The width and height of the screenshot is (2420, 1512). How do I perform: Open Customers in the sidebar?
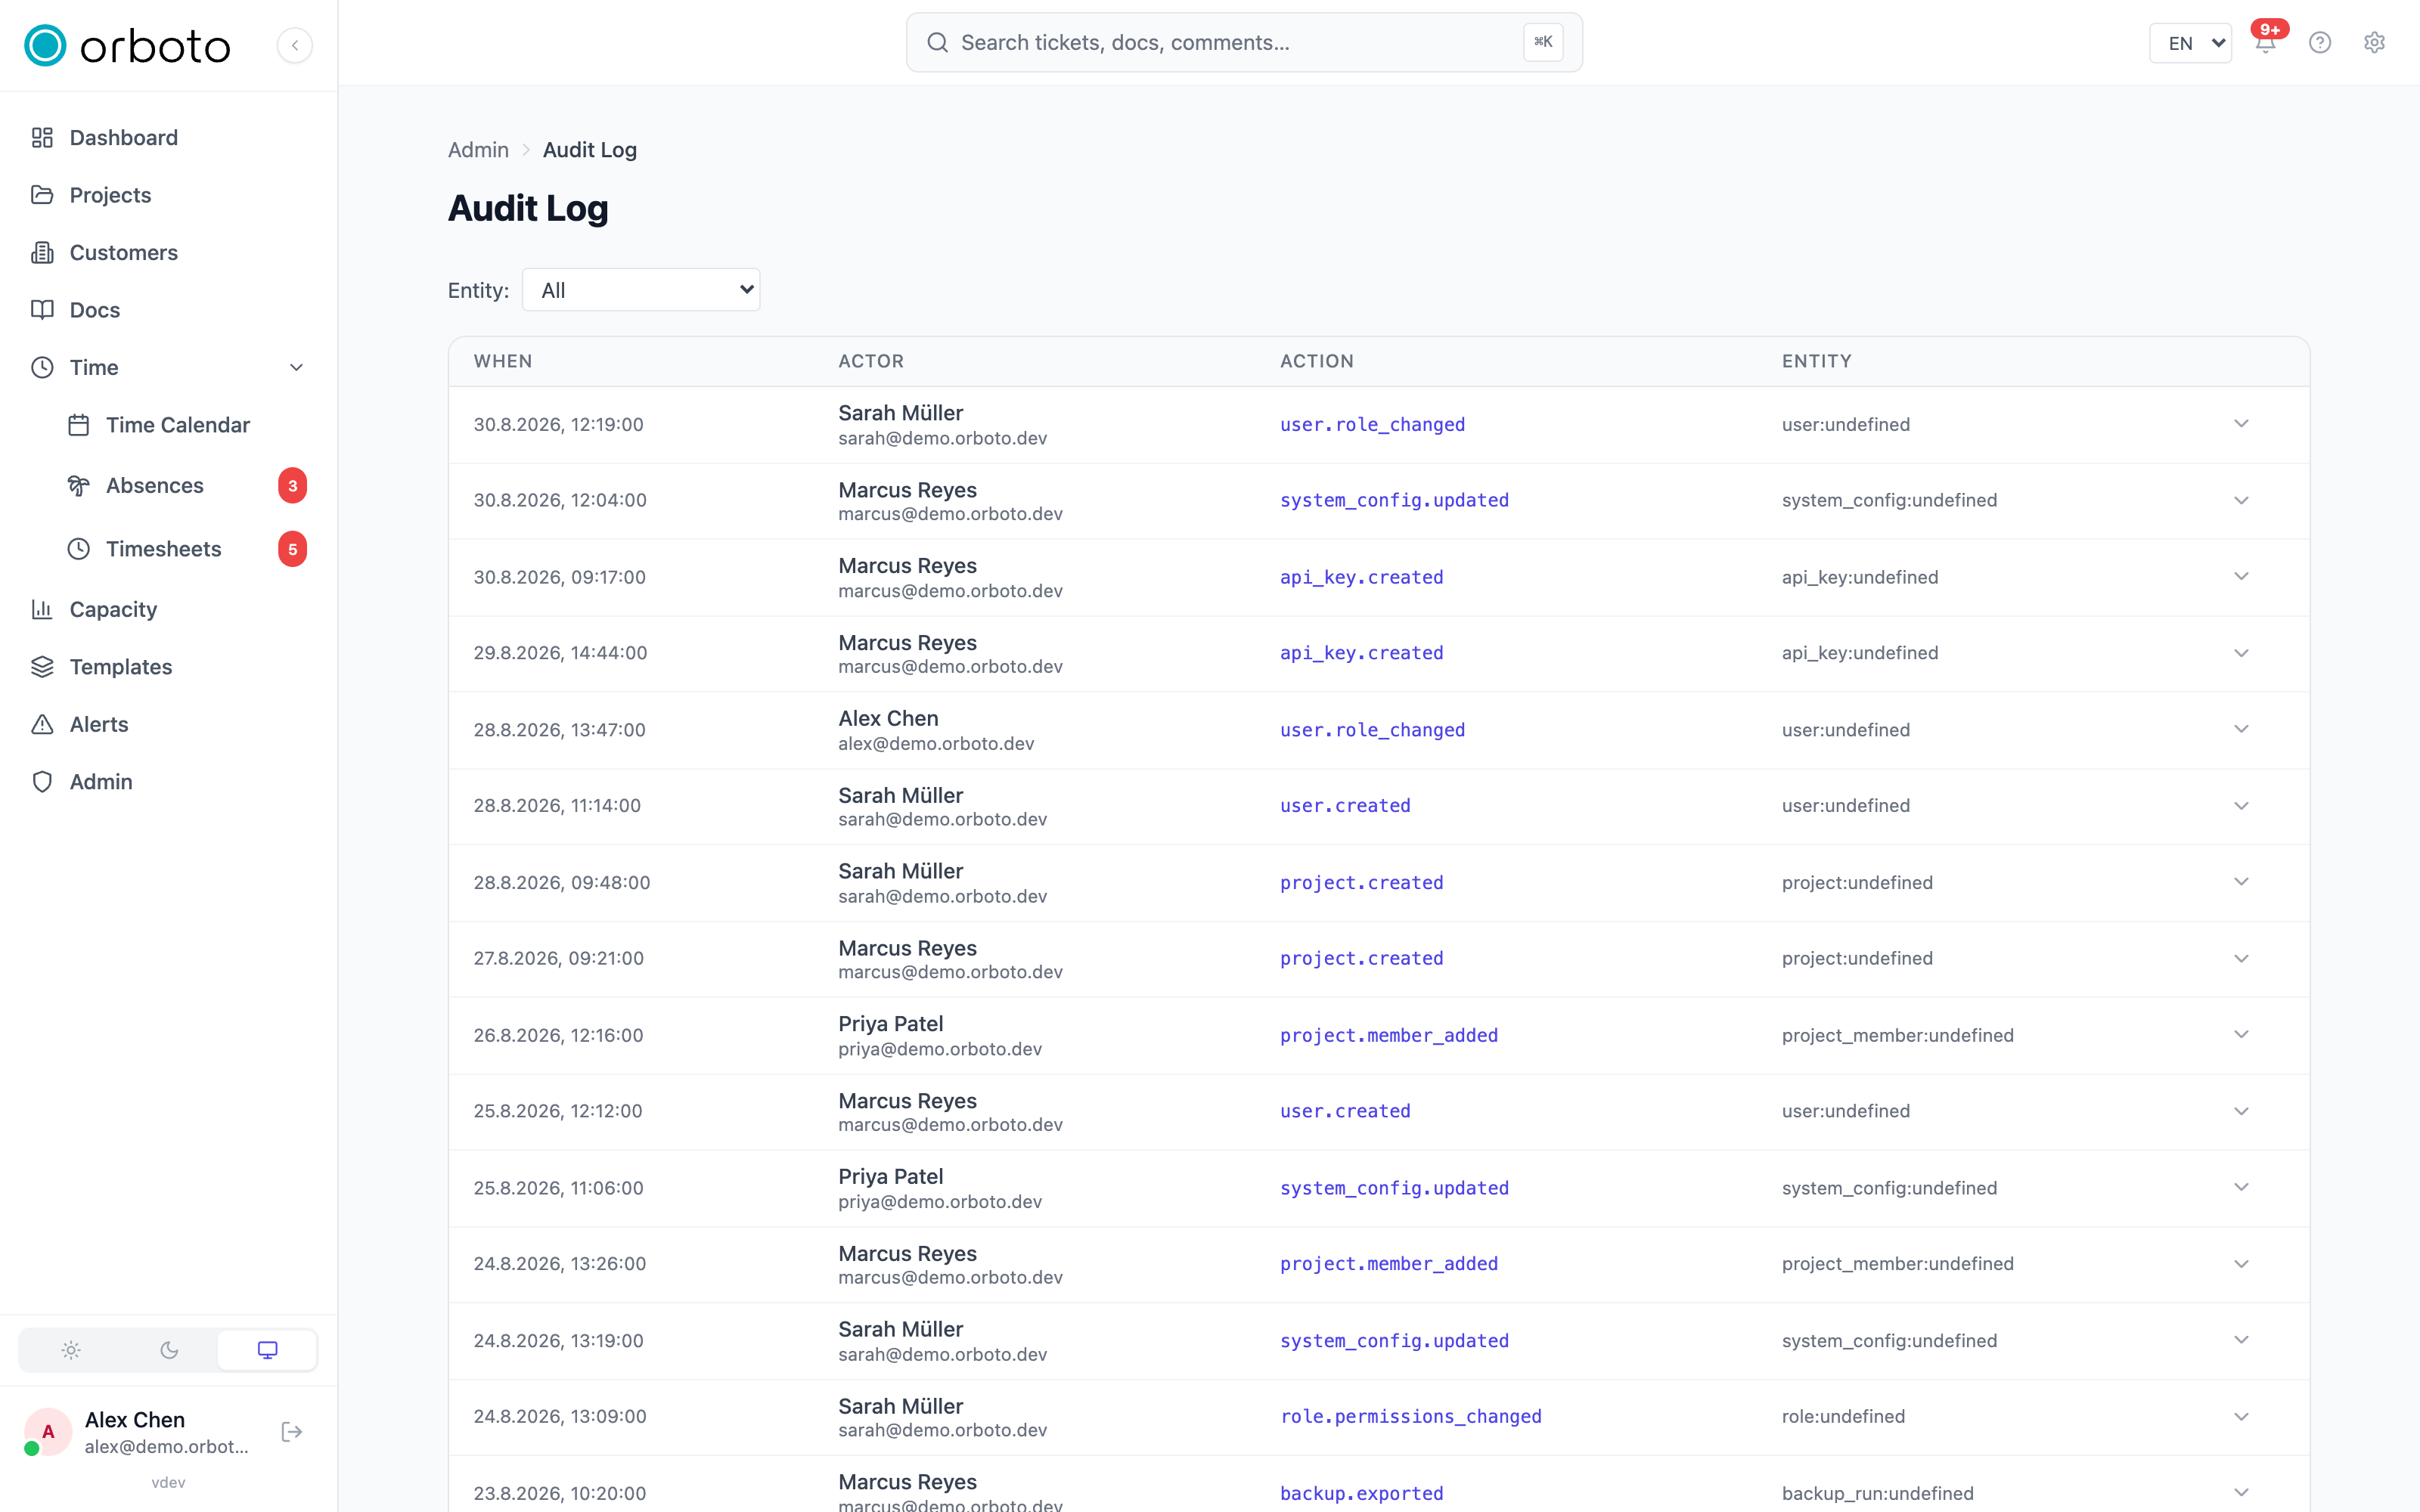(168, 253)
